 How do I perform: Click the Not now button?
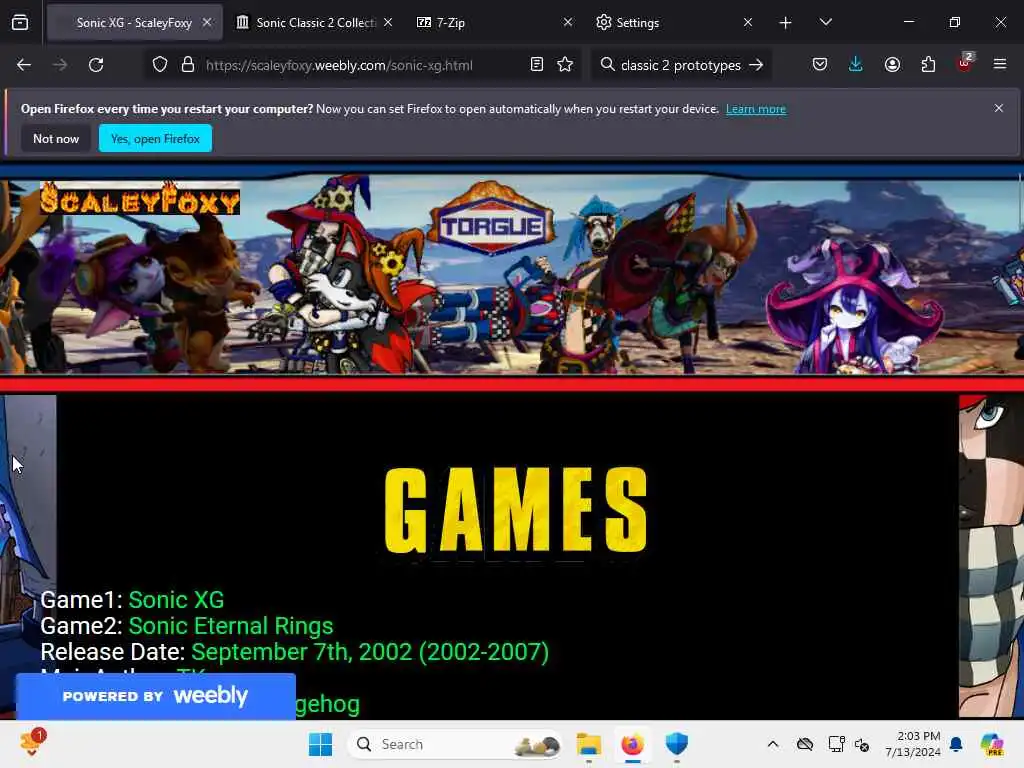coord(56,138)
